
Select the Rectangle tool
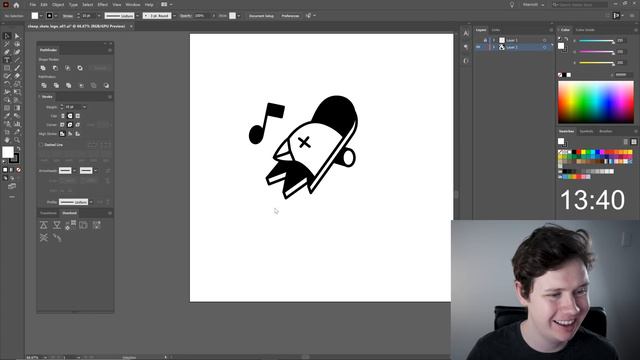(x=7, y=68)
